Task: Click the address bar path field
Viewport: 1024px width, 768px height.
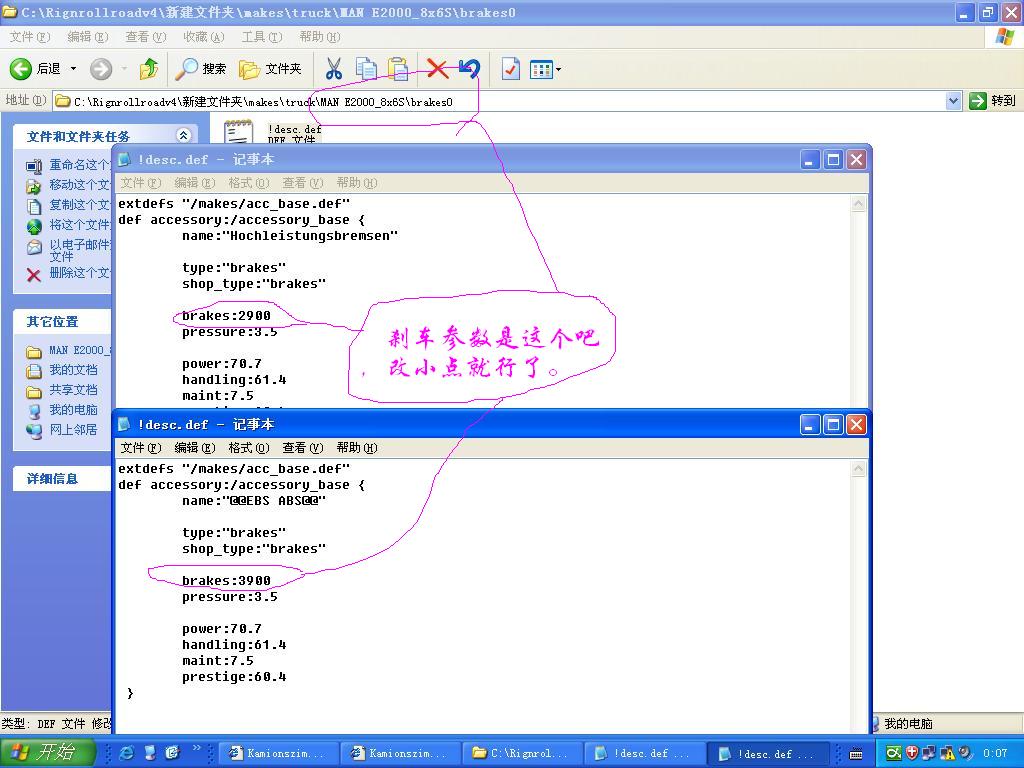Action: click(x=500, y=101)
